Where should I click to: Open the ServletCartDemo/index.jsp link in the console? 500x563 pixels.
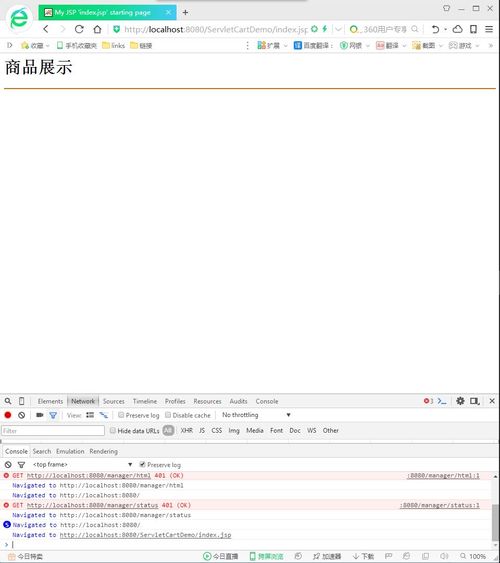click(145, 535)
